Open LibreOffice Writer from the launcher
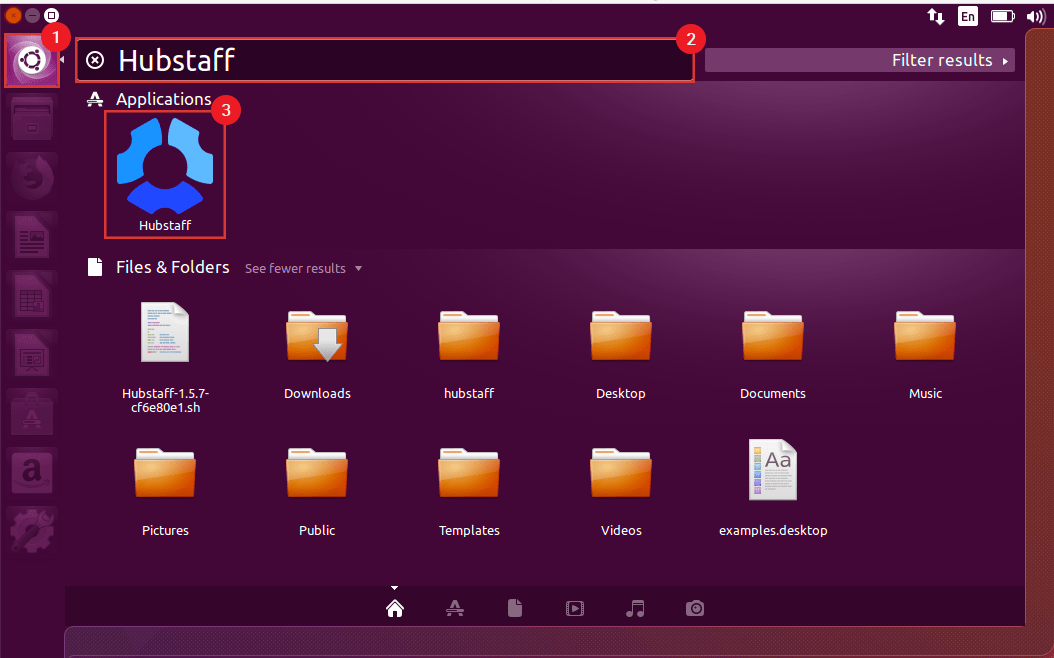The height and width of the screenshot is (658, 1054). pos(30,237)
